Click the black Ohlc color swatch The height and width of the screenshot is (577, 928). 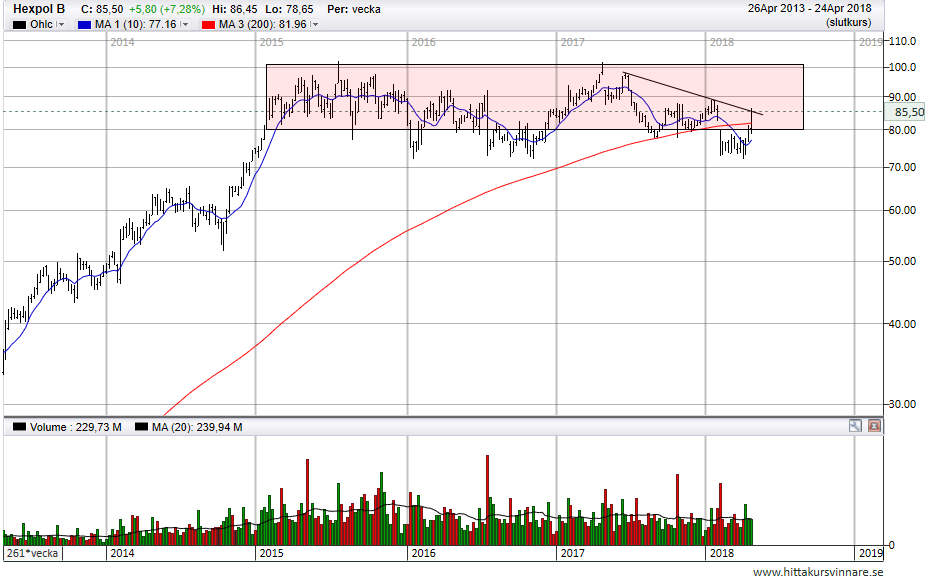(20, 25)
